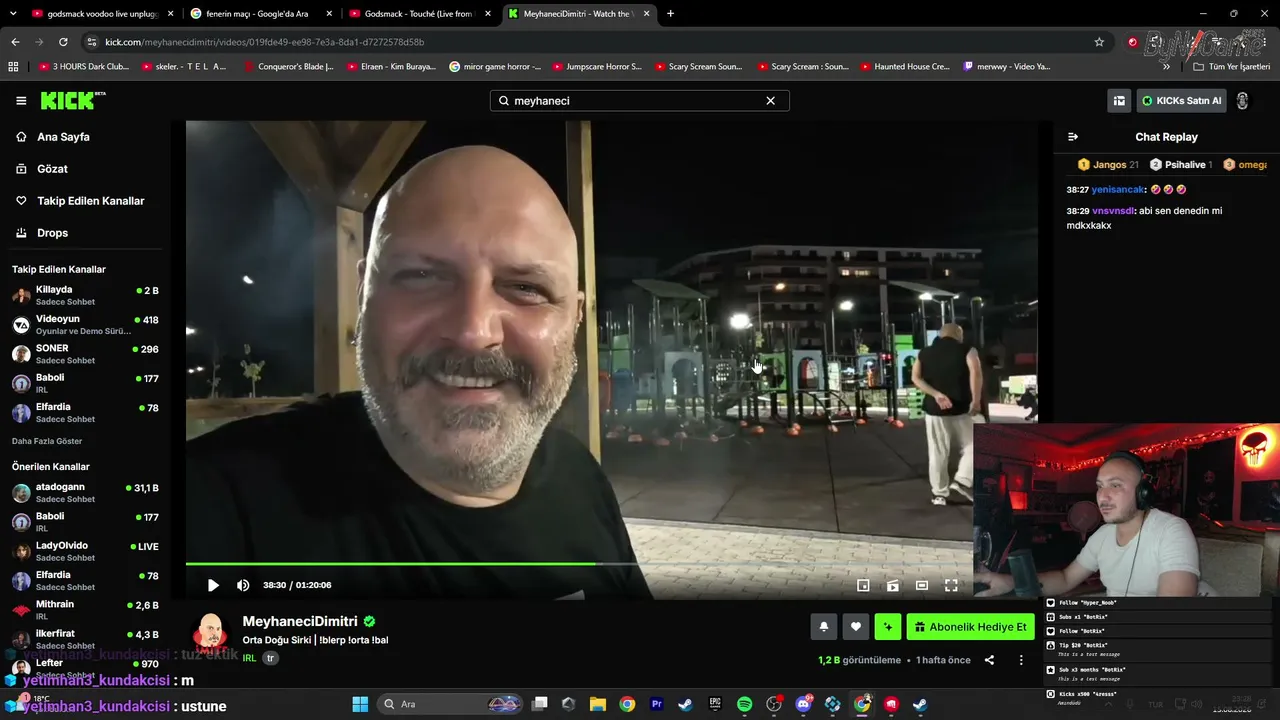Open 'Conqueror's Blade' bookmark
This screenshot has width=1280, height=720.
[288, 67]
